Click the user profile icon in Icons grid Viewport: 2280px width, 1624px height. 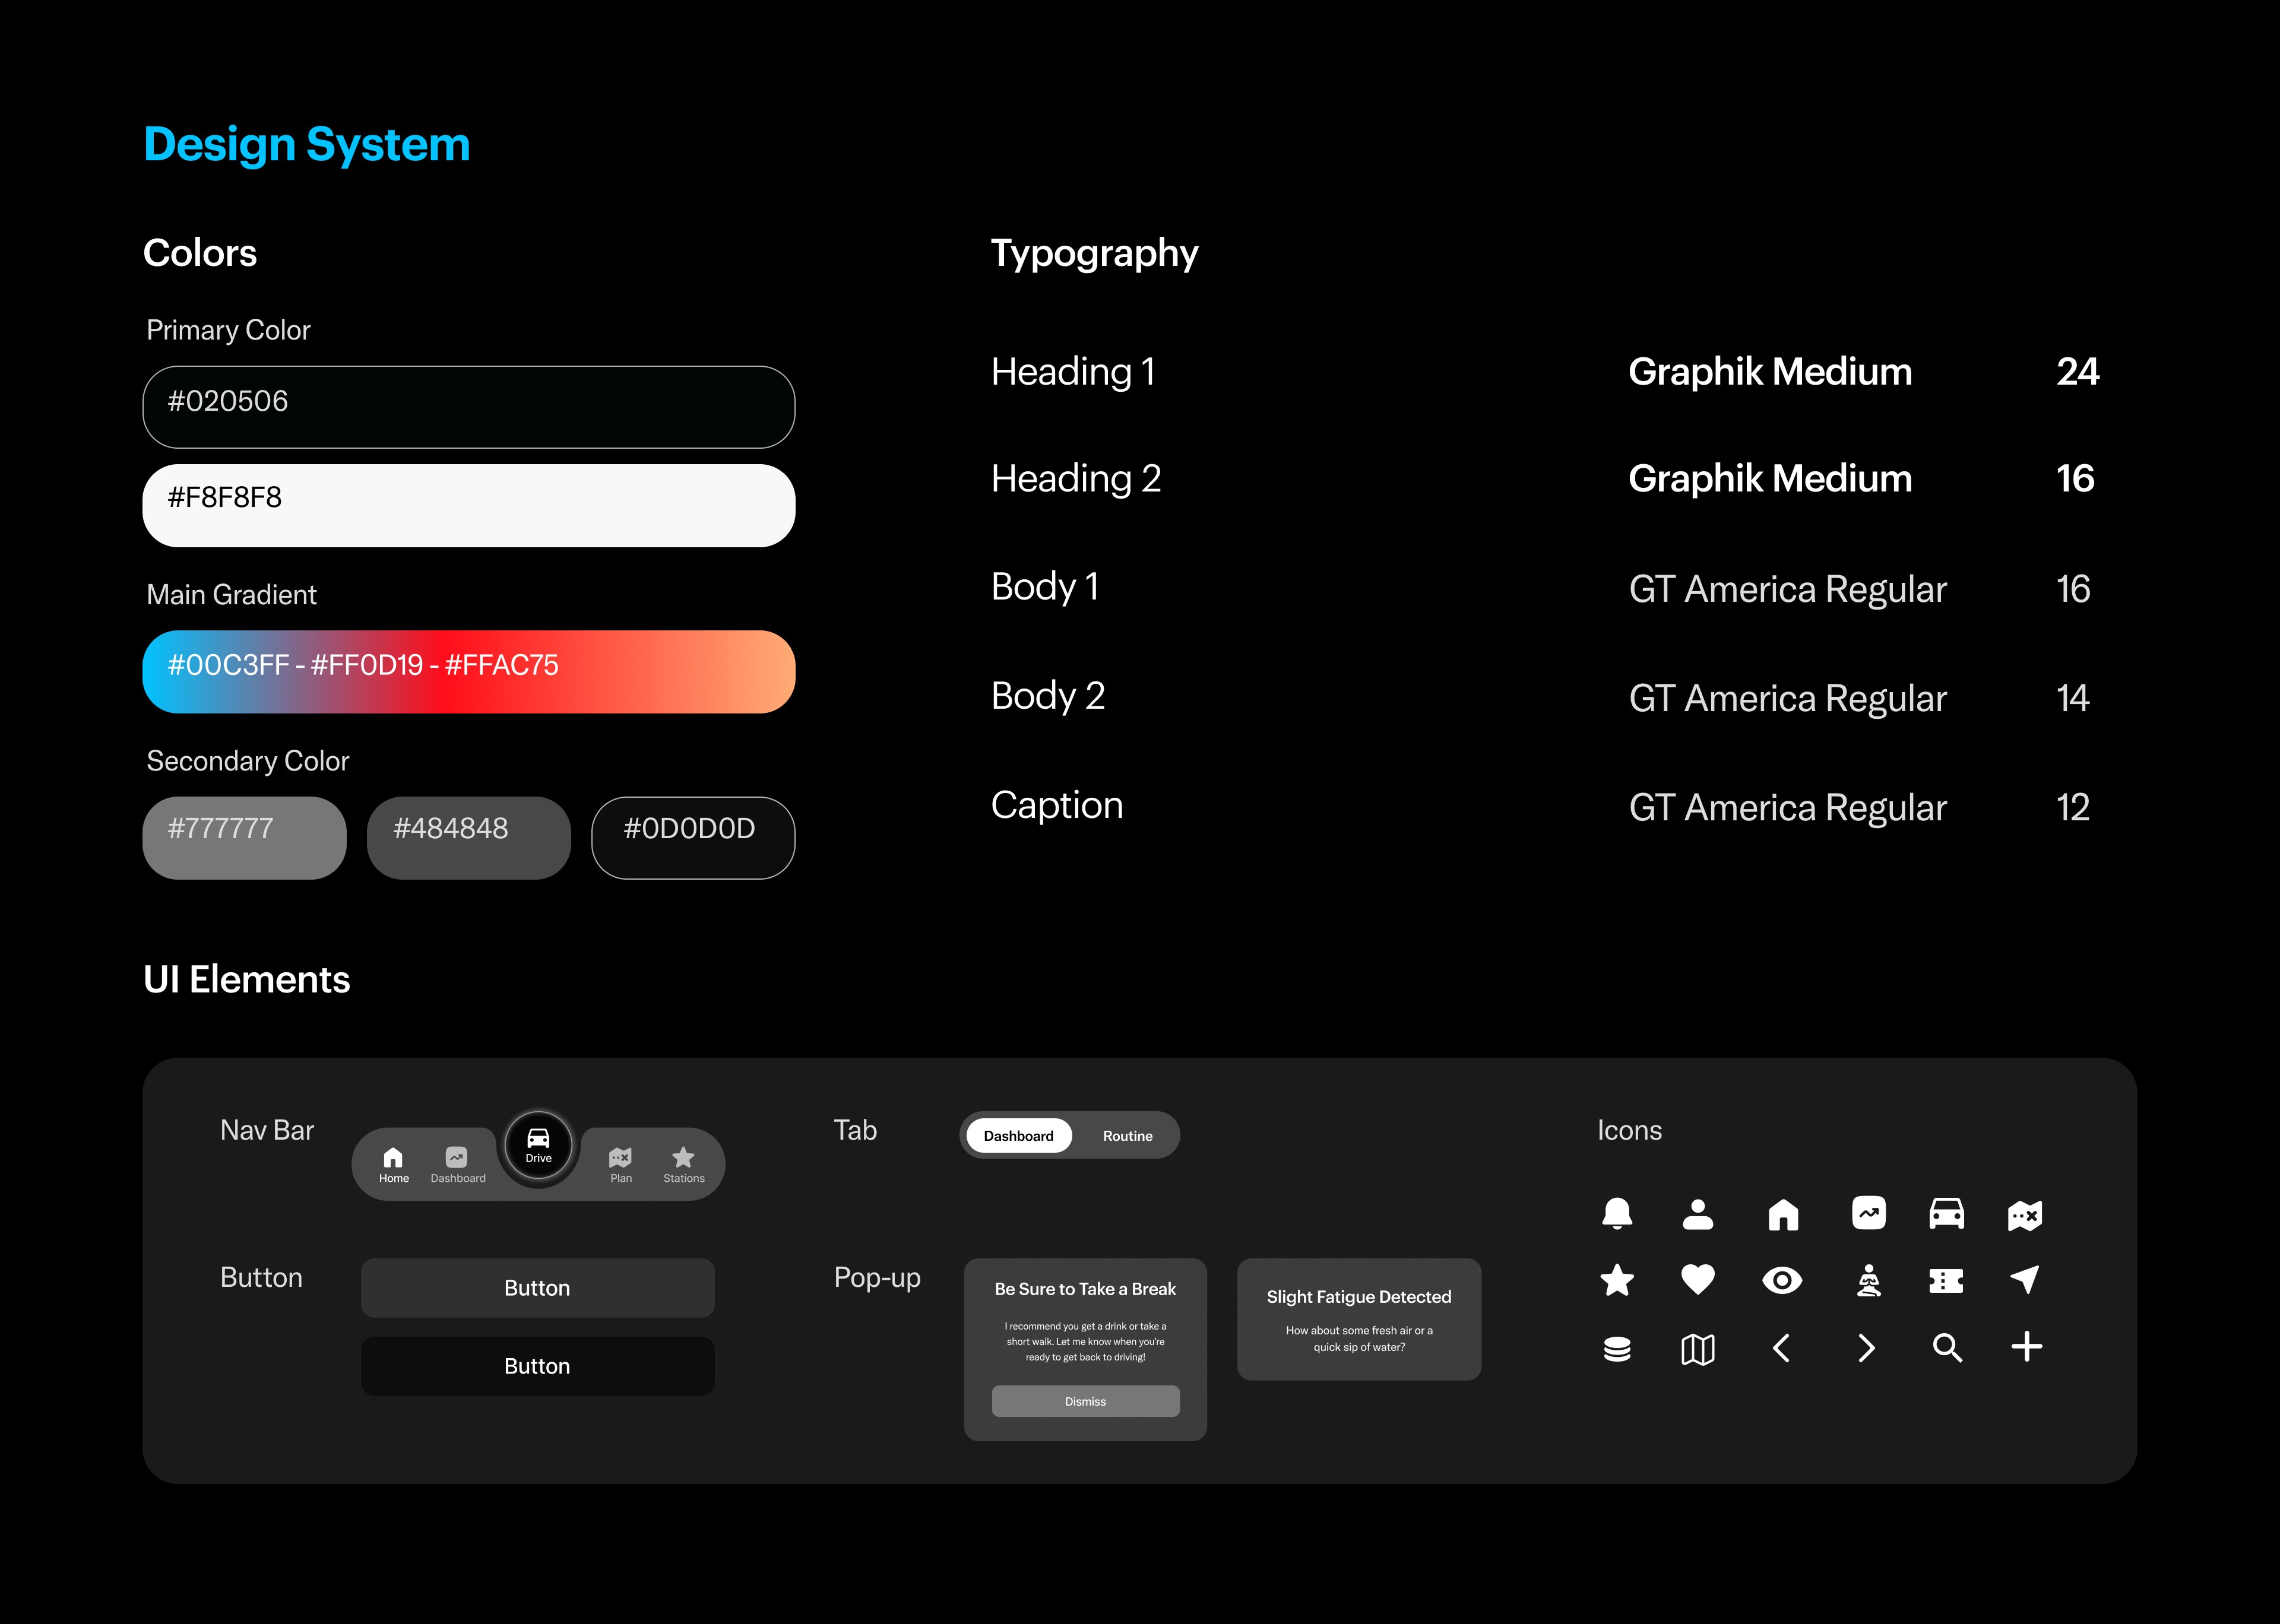coord(1697,1214)
